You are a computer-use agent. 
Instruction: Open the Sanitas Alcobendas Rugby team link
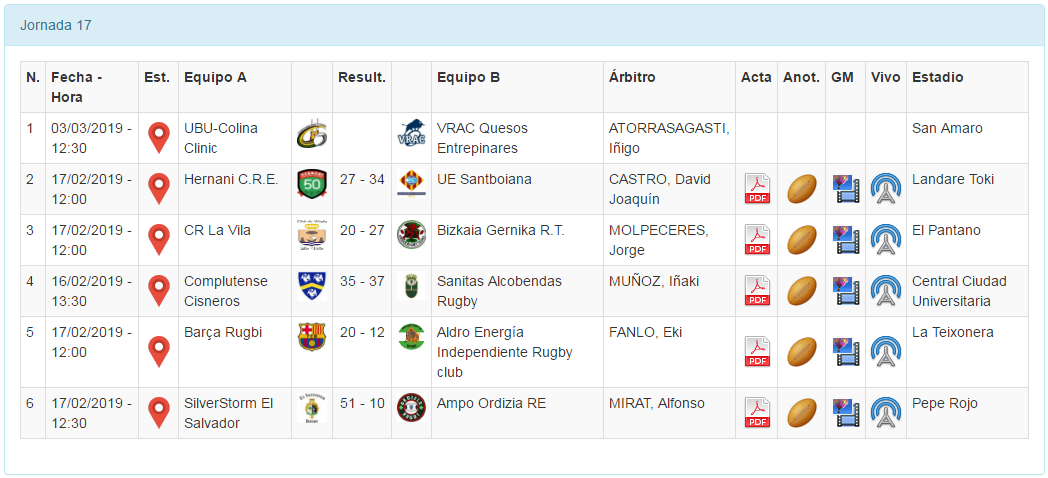[499, 291]
